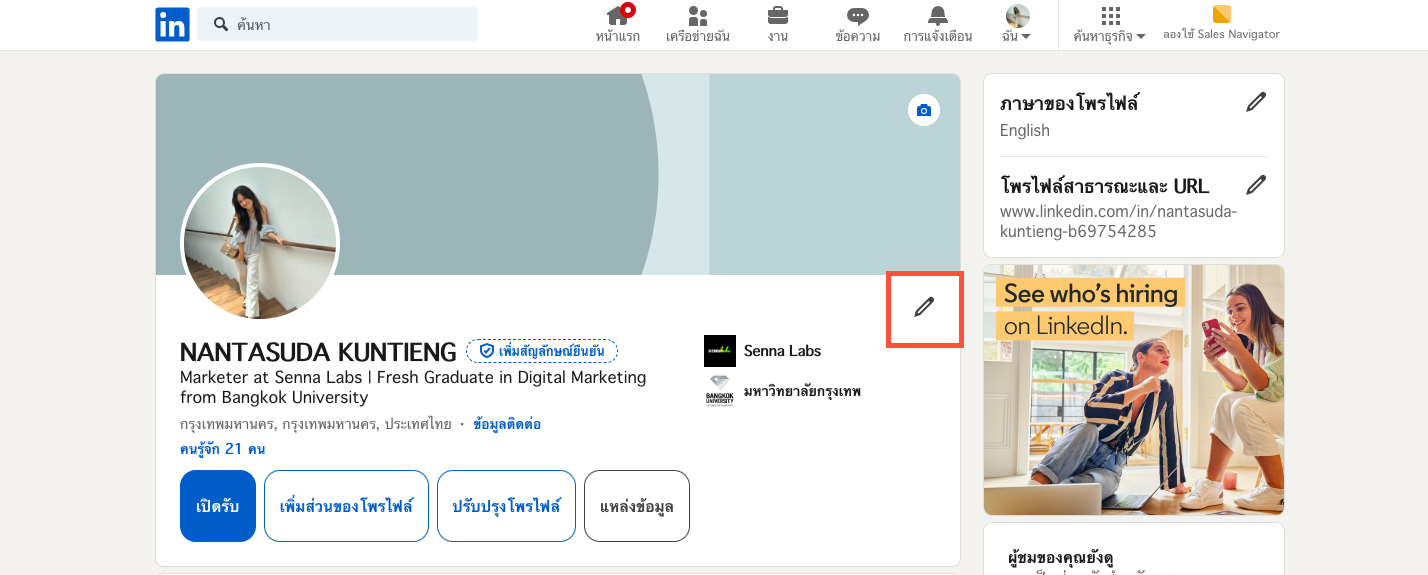
Task: Click the Resources (แหล่งข้อมูล) button
Action: tap(637, 506)
